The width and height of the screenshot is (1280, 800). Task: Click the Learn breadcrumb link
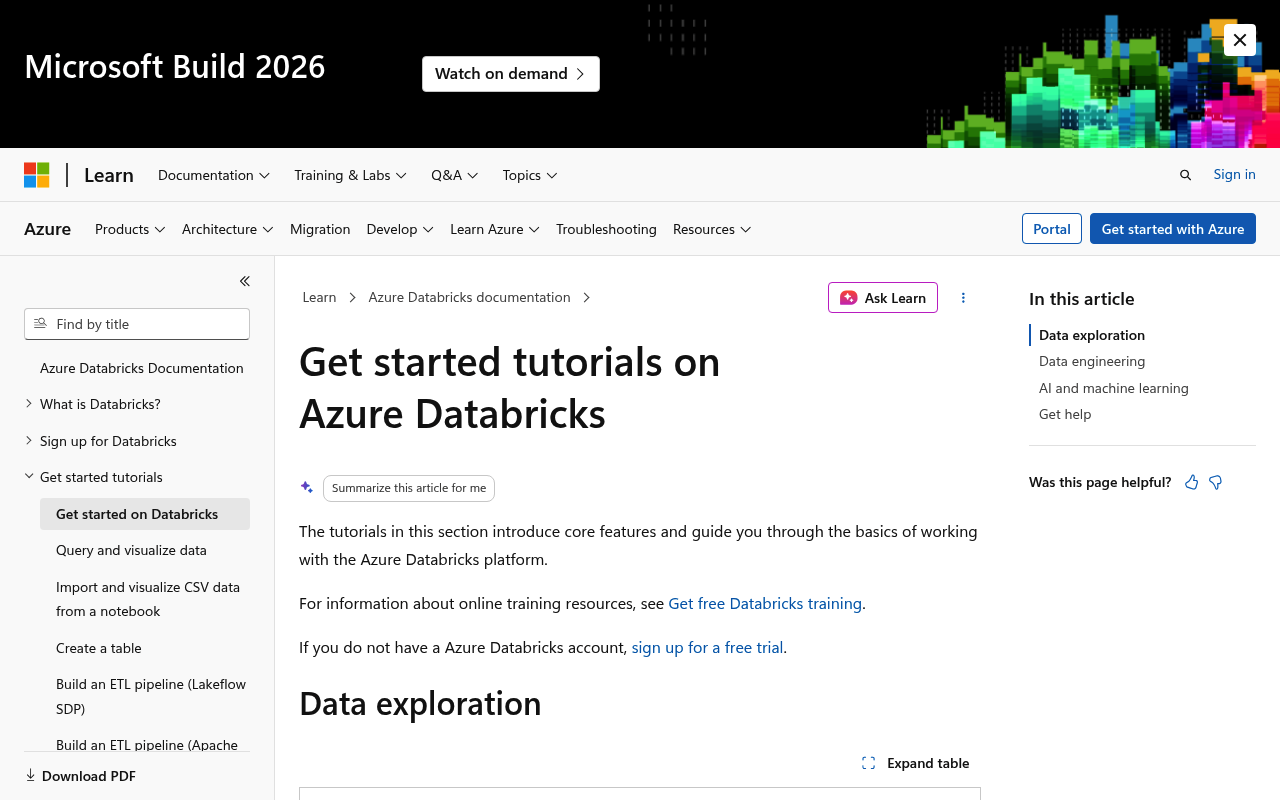(319, 297)
